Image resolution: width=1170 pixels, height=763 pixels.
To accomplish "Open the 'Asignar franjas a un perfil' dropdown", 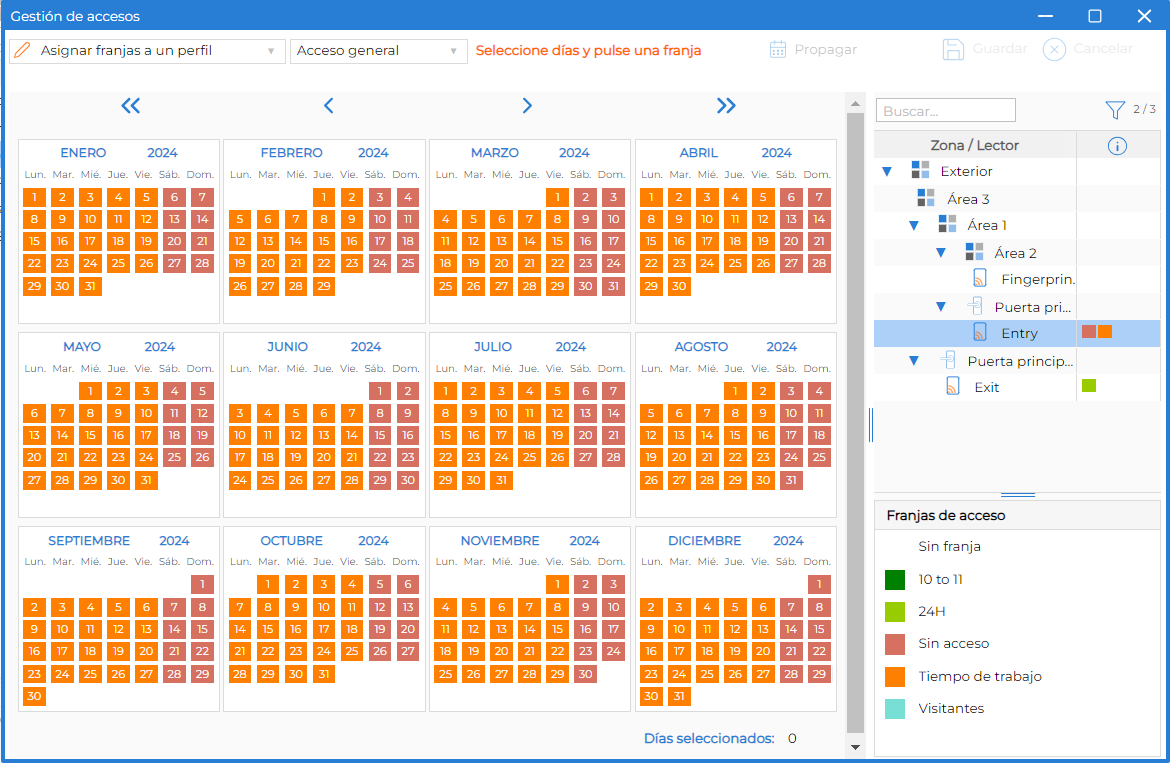I will point(148,51).
